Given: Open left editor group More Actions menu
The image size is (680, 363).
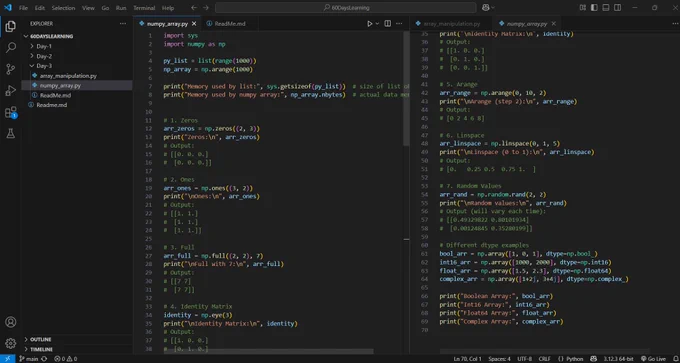Looking at the screenshot, I should [399, 23].
